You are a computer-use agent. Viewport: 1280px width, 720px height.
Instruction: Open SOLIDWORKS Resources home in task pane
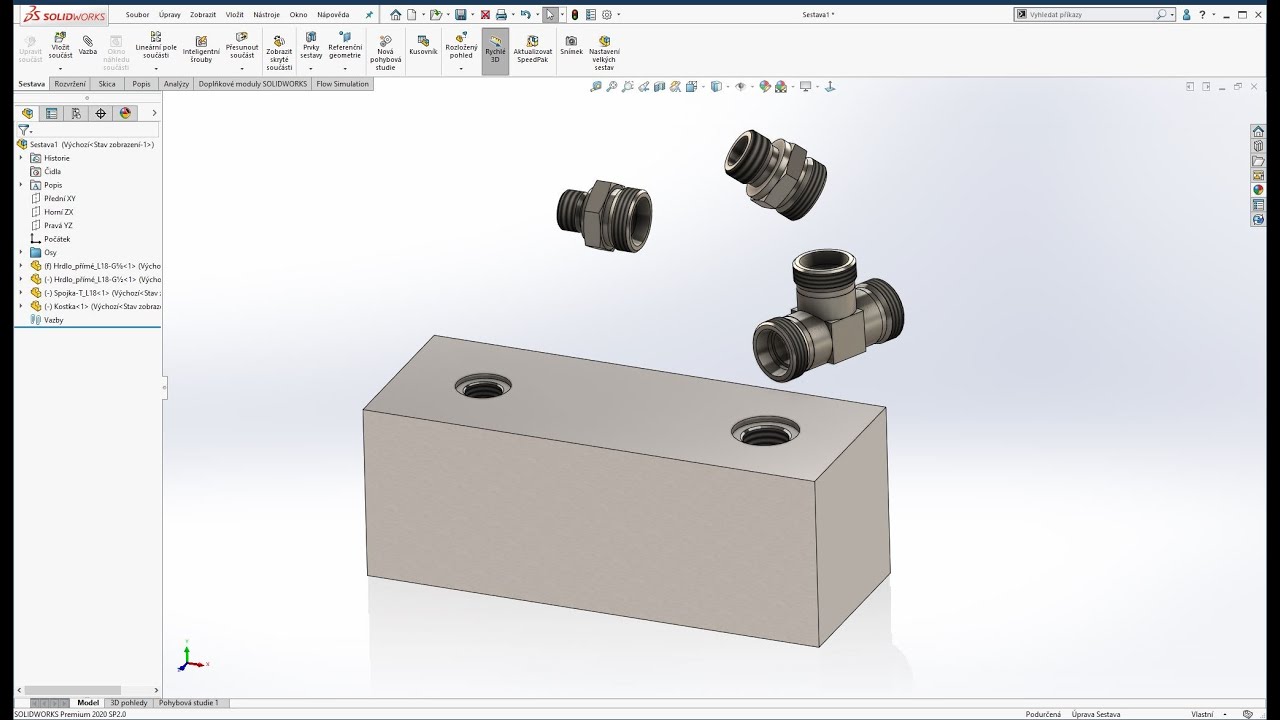pyautogui.click(x=1258, y=131)
